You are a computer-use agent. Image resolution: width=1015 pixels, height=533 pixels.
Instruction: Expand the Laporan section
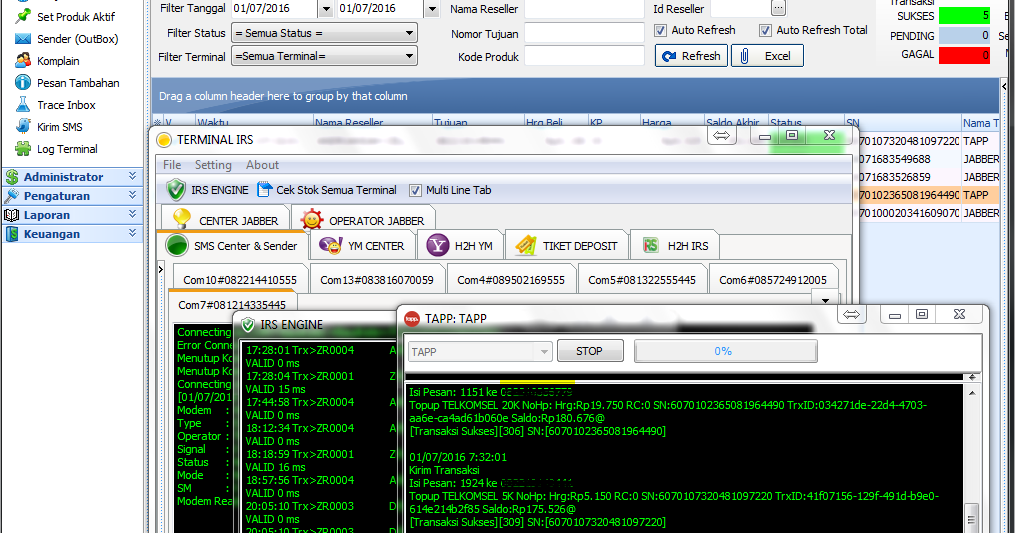coord(133,214)
